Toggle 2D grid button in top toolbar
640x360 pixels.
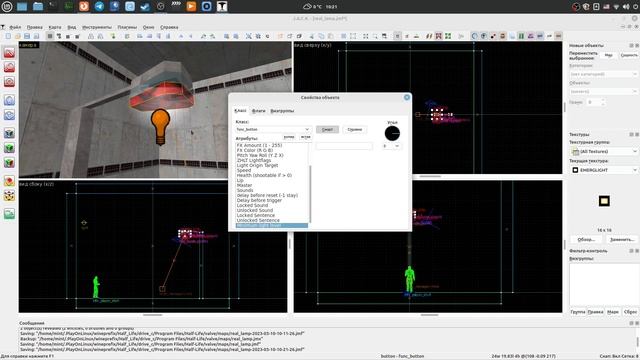[x=50, y=36]
